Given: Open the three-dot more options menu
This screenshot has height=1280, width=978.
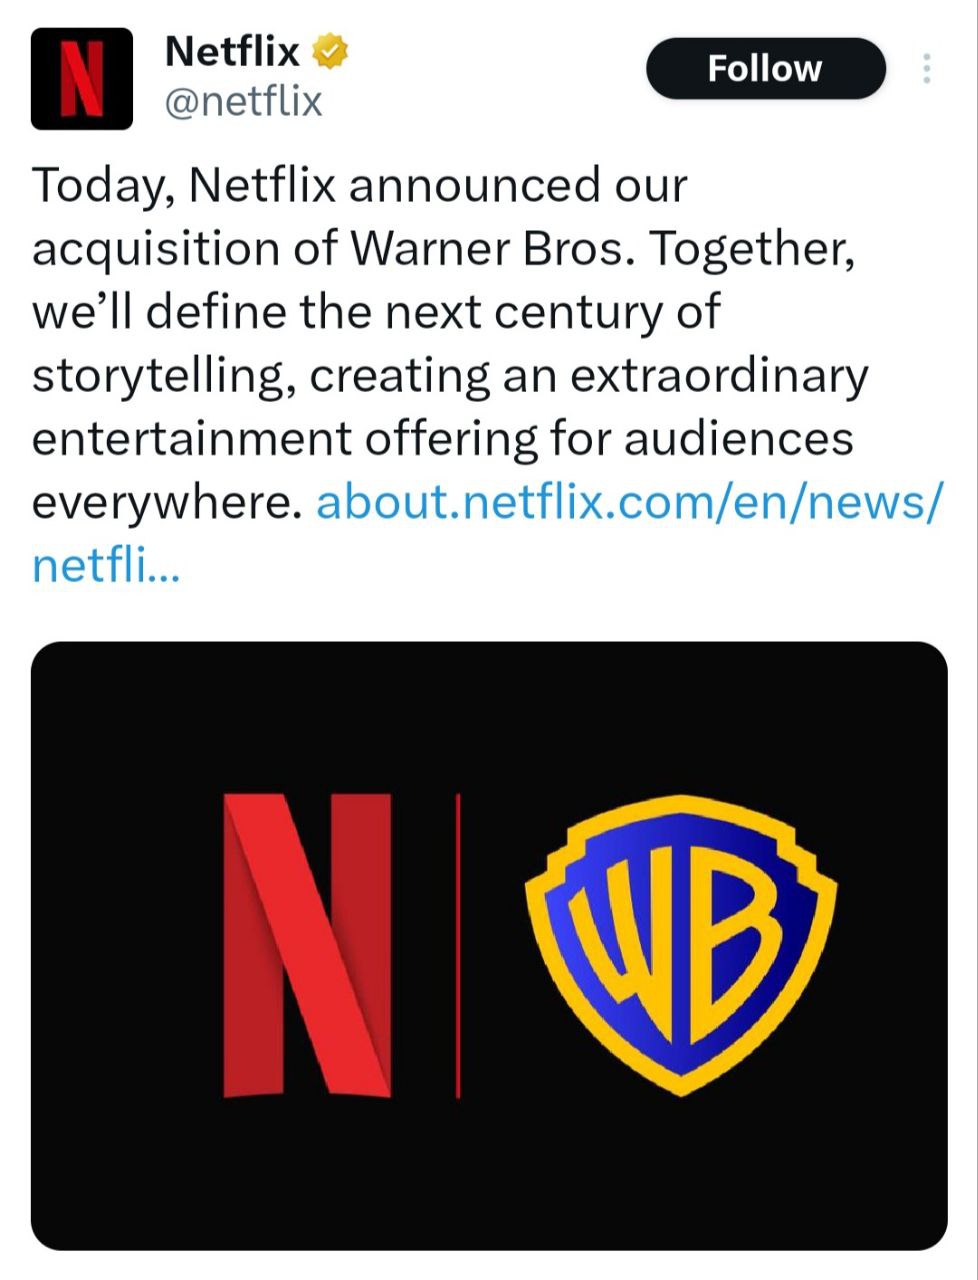Looking at the screenshot, I should pyautogui.click(x=927, y=68).
